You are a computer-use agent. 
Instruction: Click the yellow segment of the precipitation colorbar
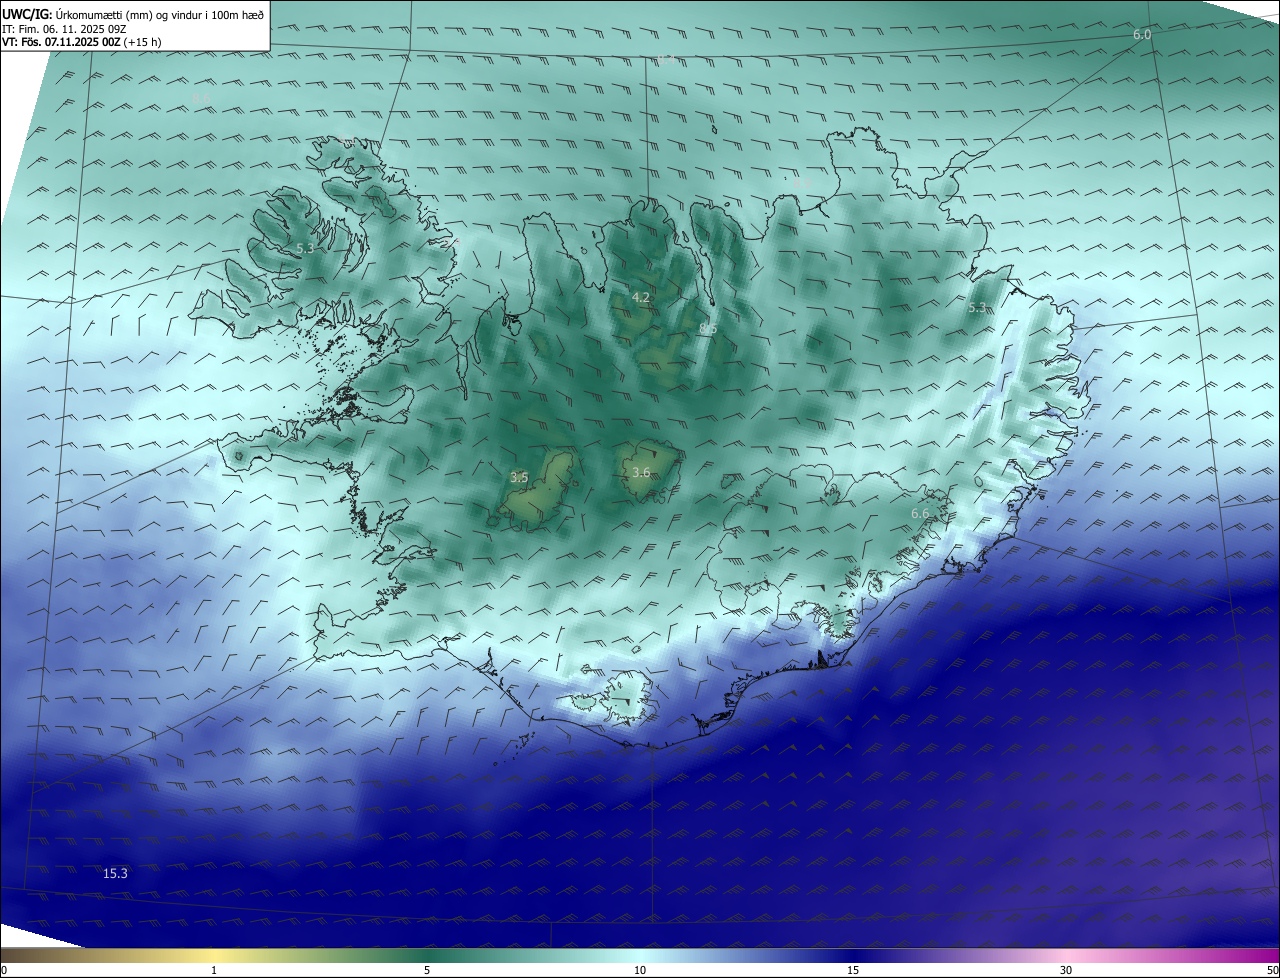tap(215, 955)
